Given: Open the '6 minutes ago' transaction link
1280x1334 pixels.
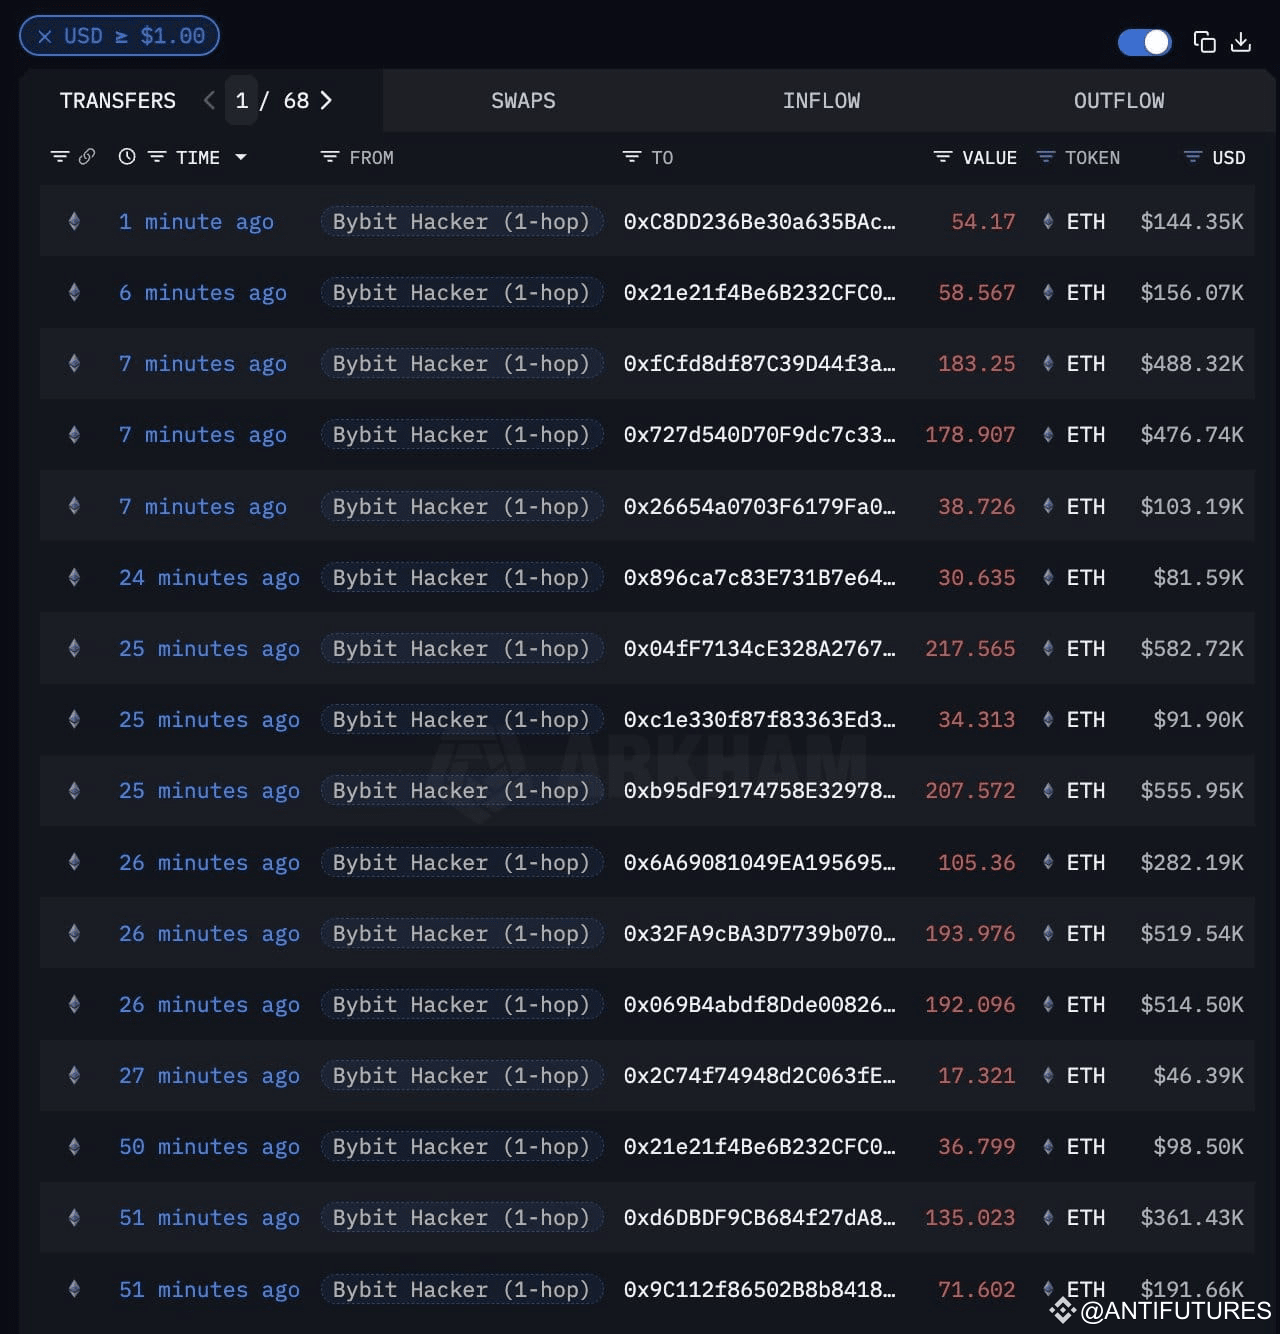Looking at the screenshot, I should click(203, 292).
